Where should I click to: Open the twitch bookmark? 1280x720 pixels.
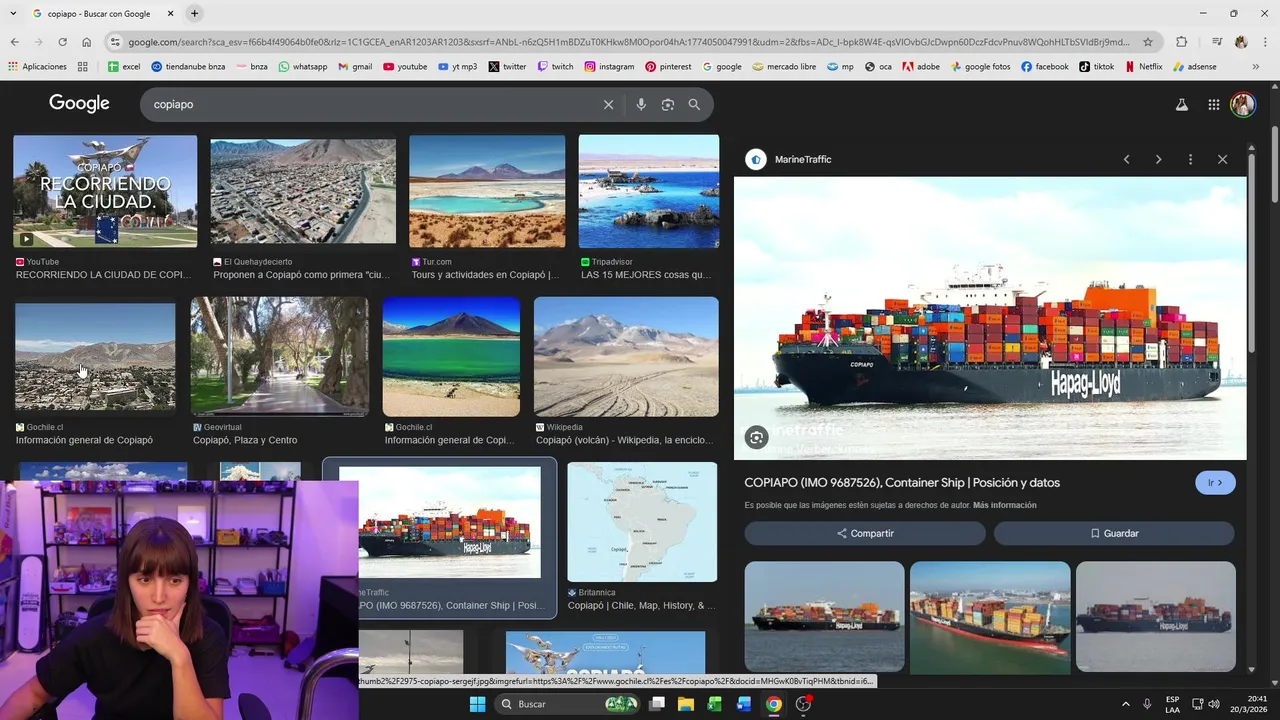click(555, 67)
